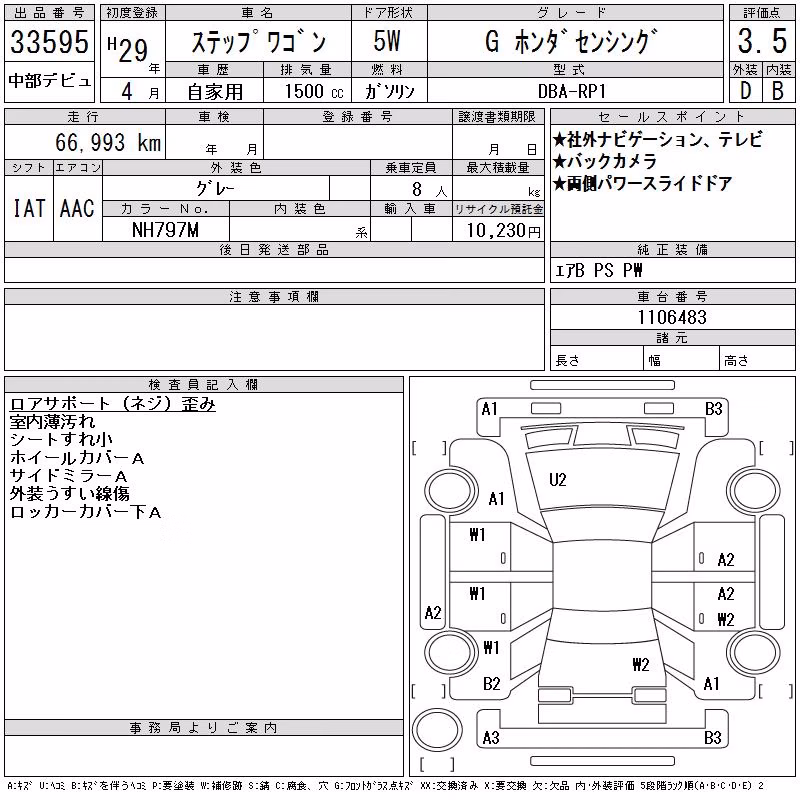Select the セールスポイント header

672,116
